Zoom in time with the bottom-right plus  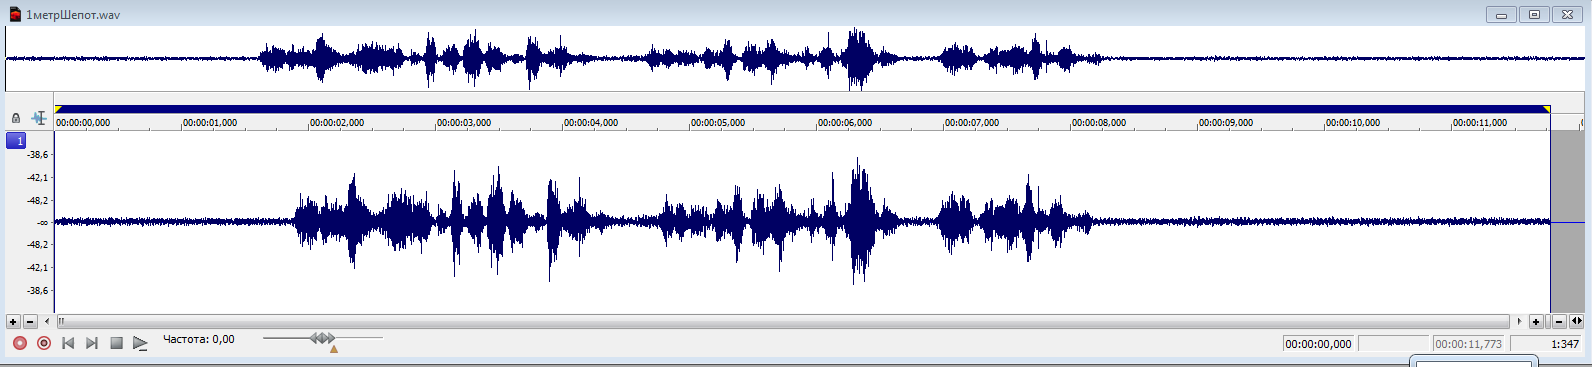[x=1536, y=322]
